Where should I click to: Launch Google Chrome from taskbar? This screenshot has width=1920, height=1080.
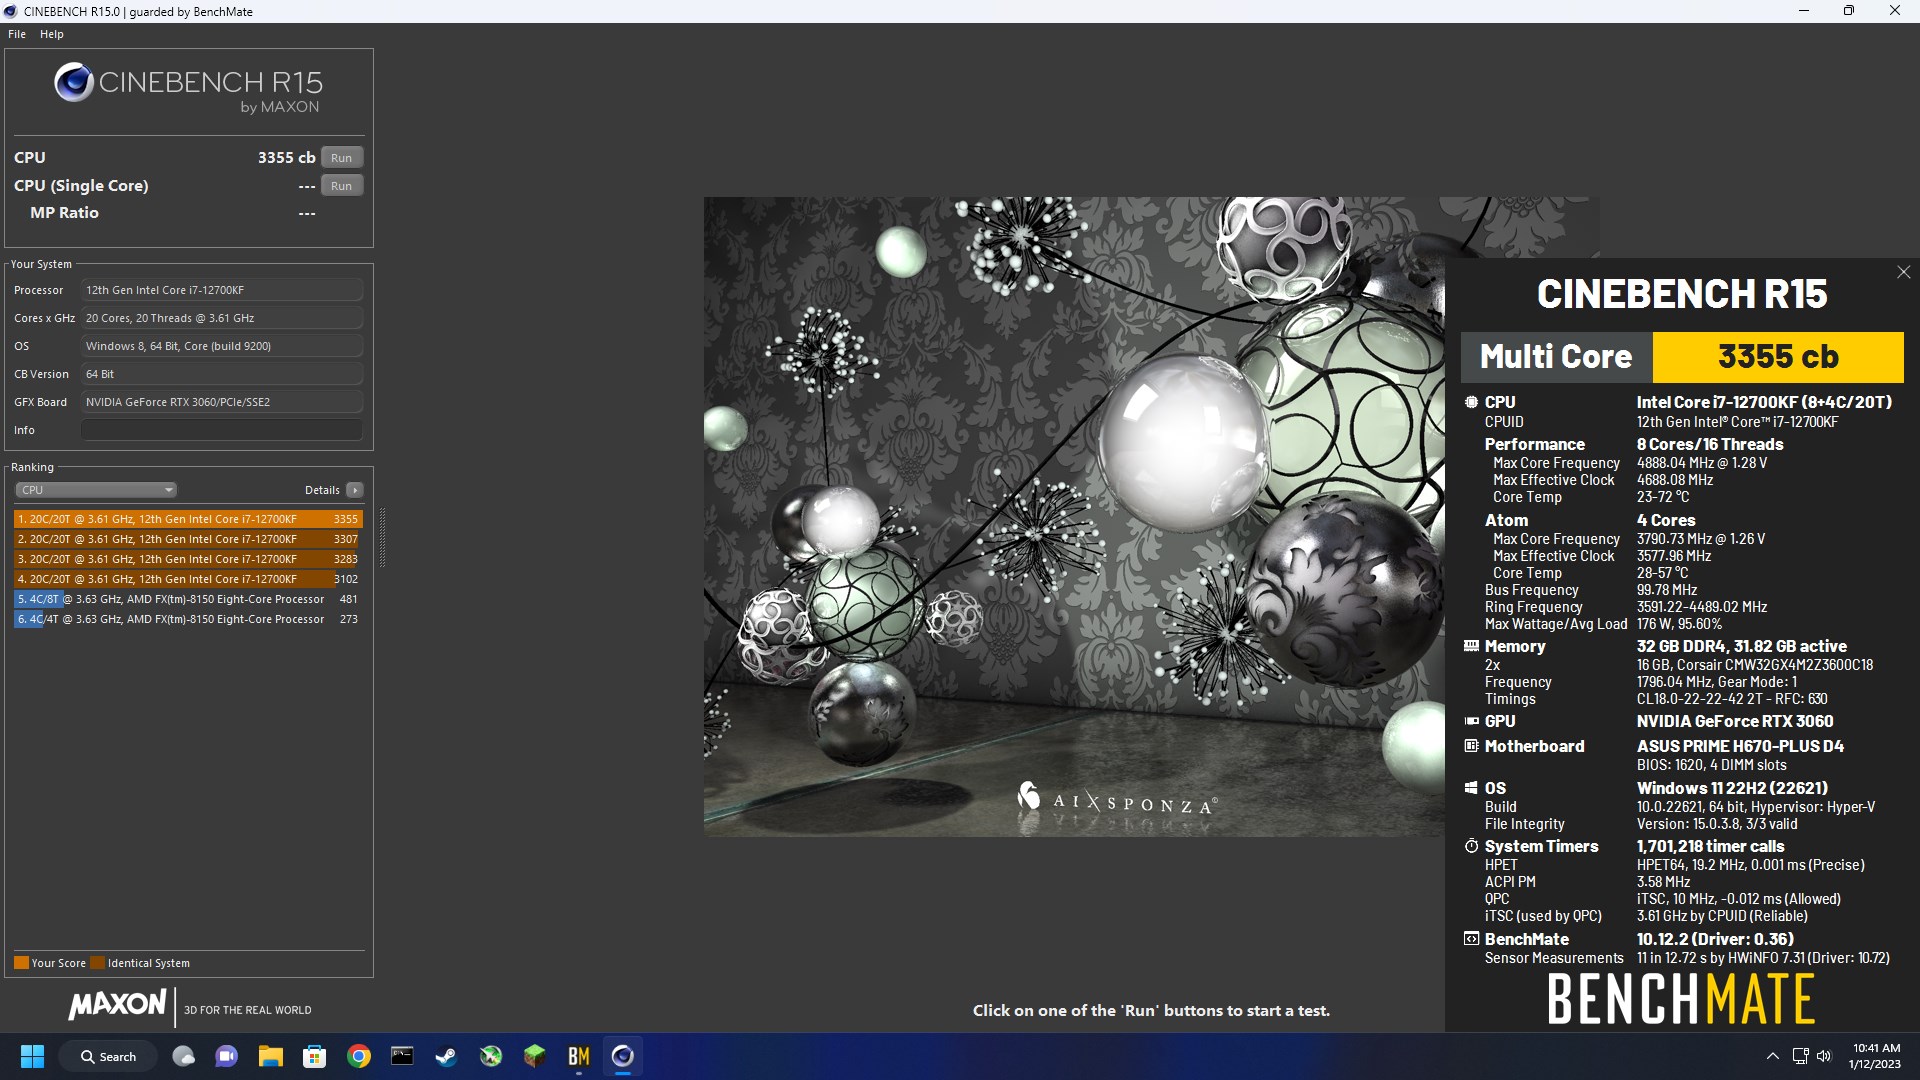(358, 1056)
